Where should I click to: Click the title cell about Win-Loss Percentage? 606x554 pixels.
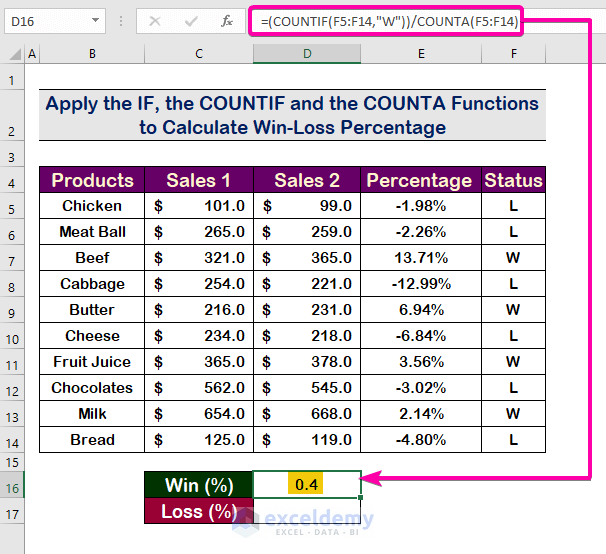292,115
